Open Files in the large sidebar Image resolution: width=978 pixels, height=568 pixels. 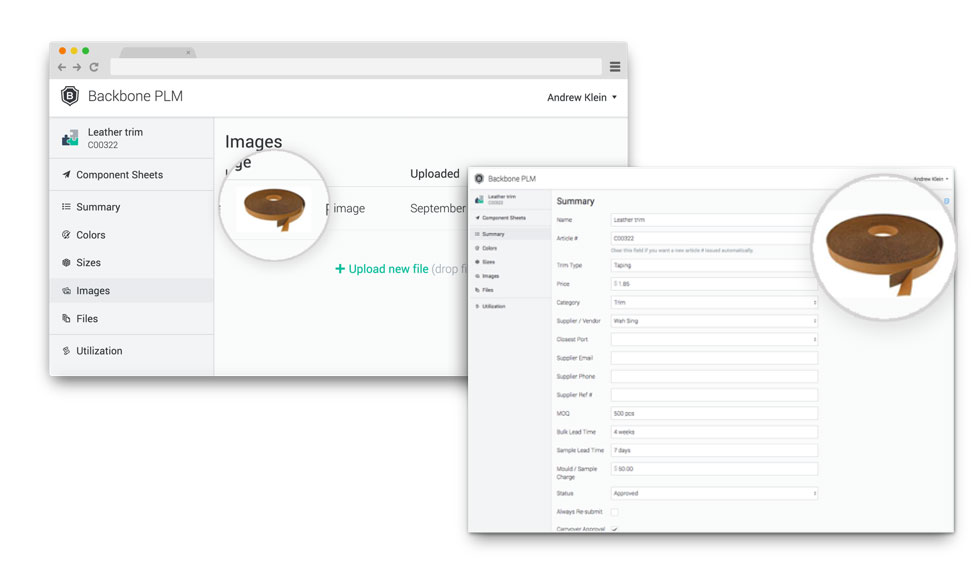pyautogui.click(x=87, y=319)
